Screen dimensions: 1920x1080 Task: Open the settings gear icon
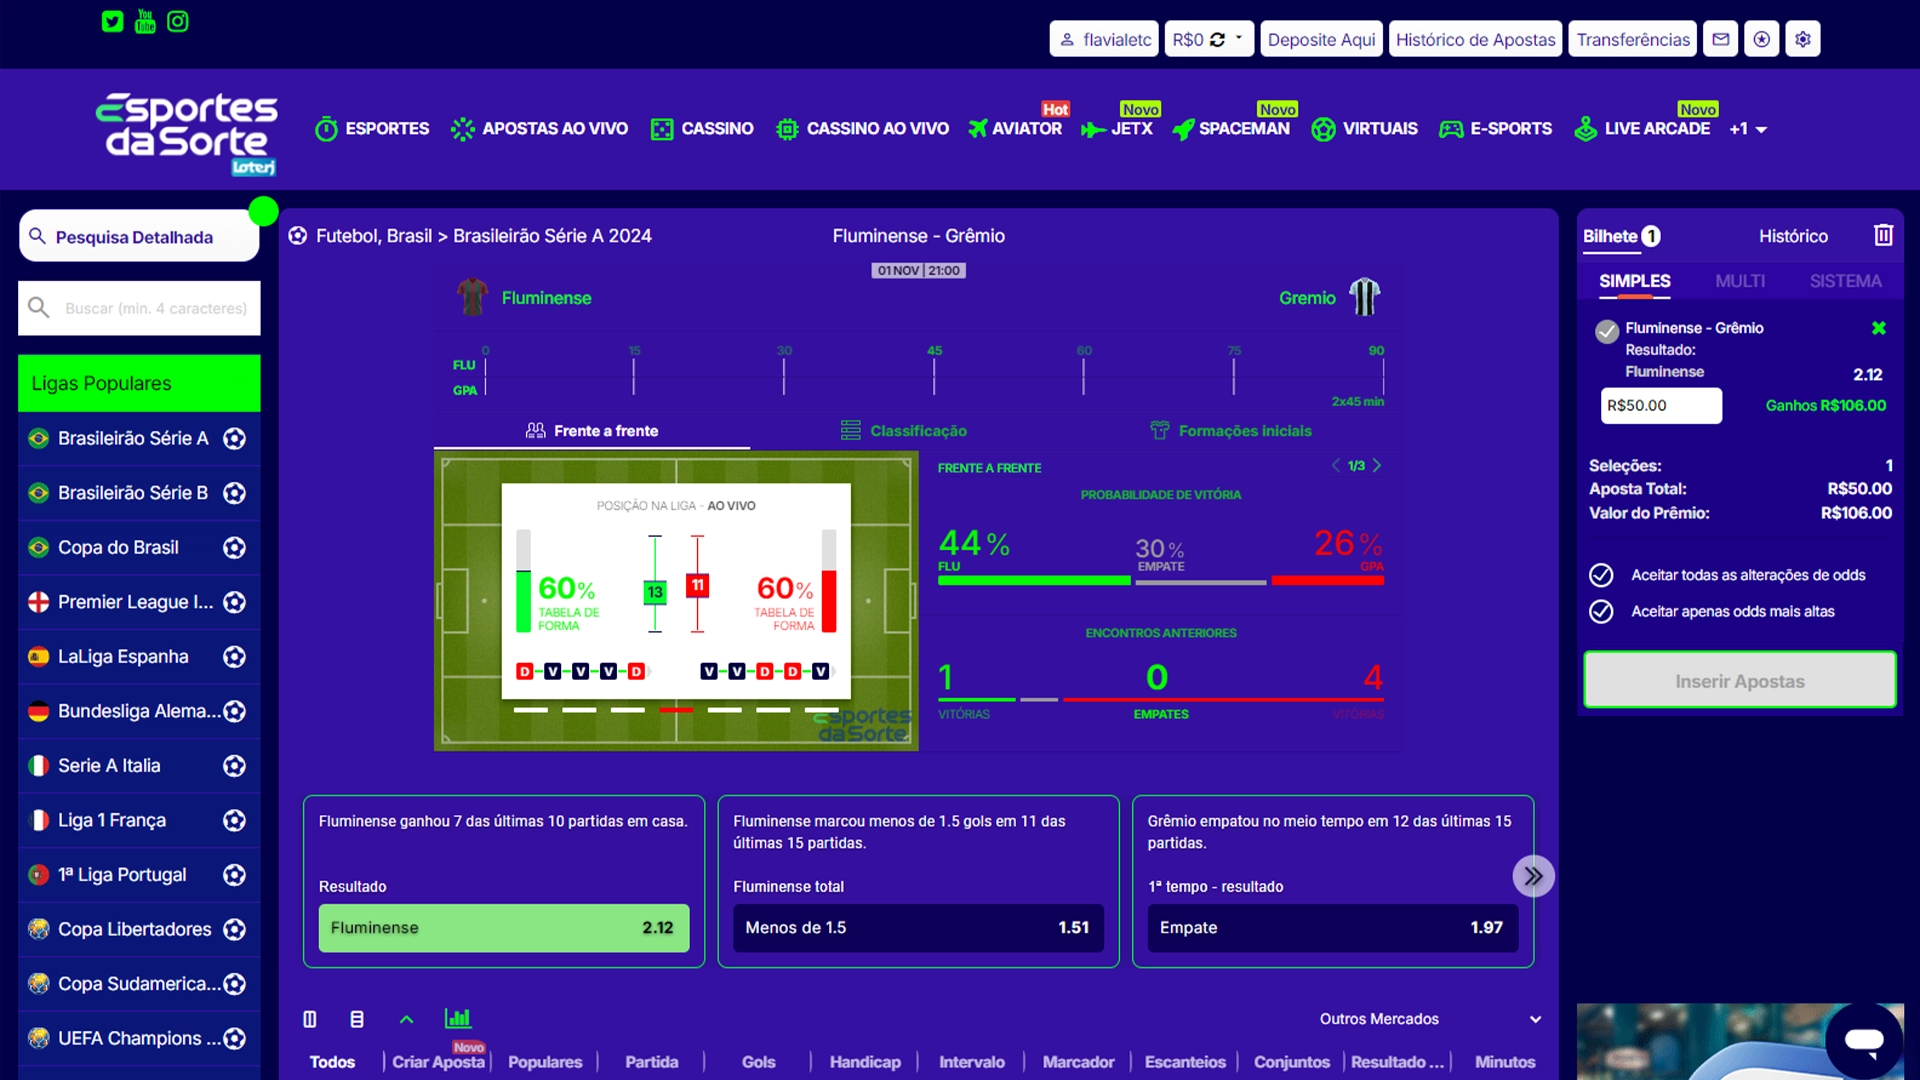coord(1803,39)
